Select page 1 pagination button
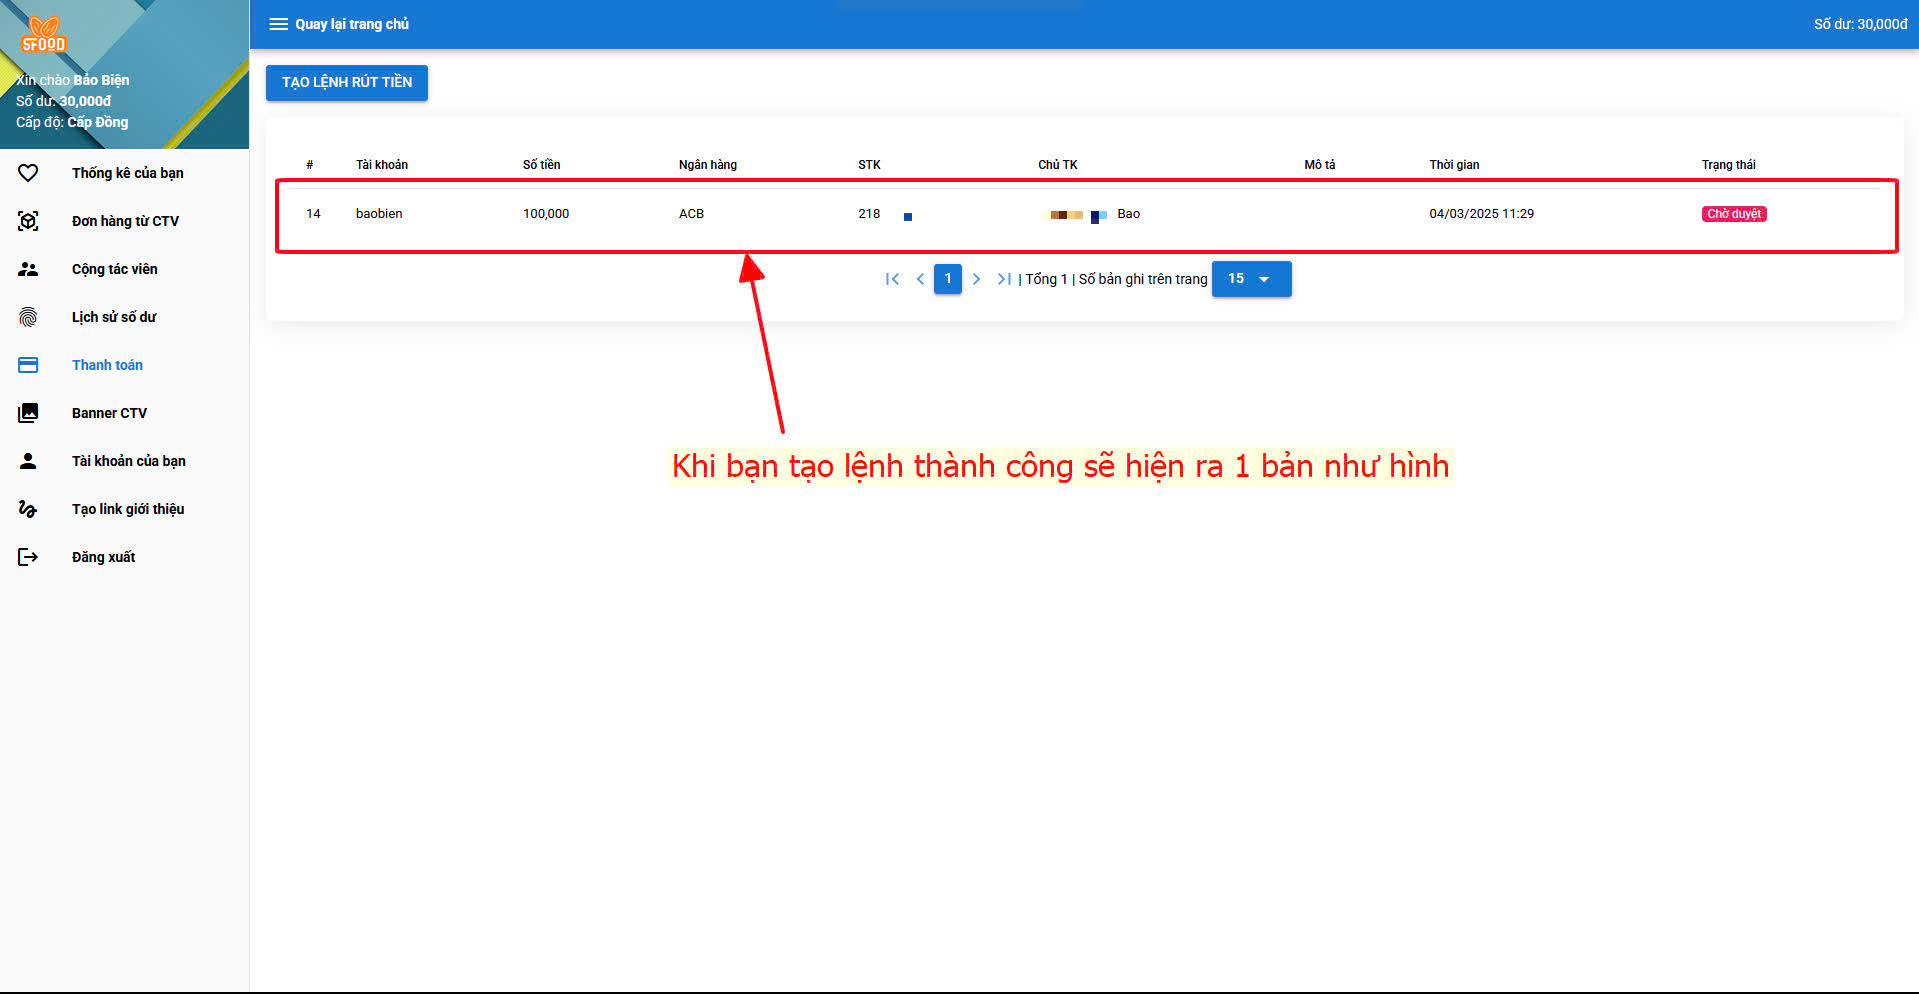The height and width of the screenshot is (994, 1919). pyautogui.click(x=947, y=279)
